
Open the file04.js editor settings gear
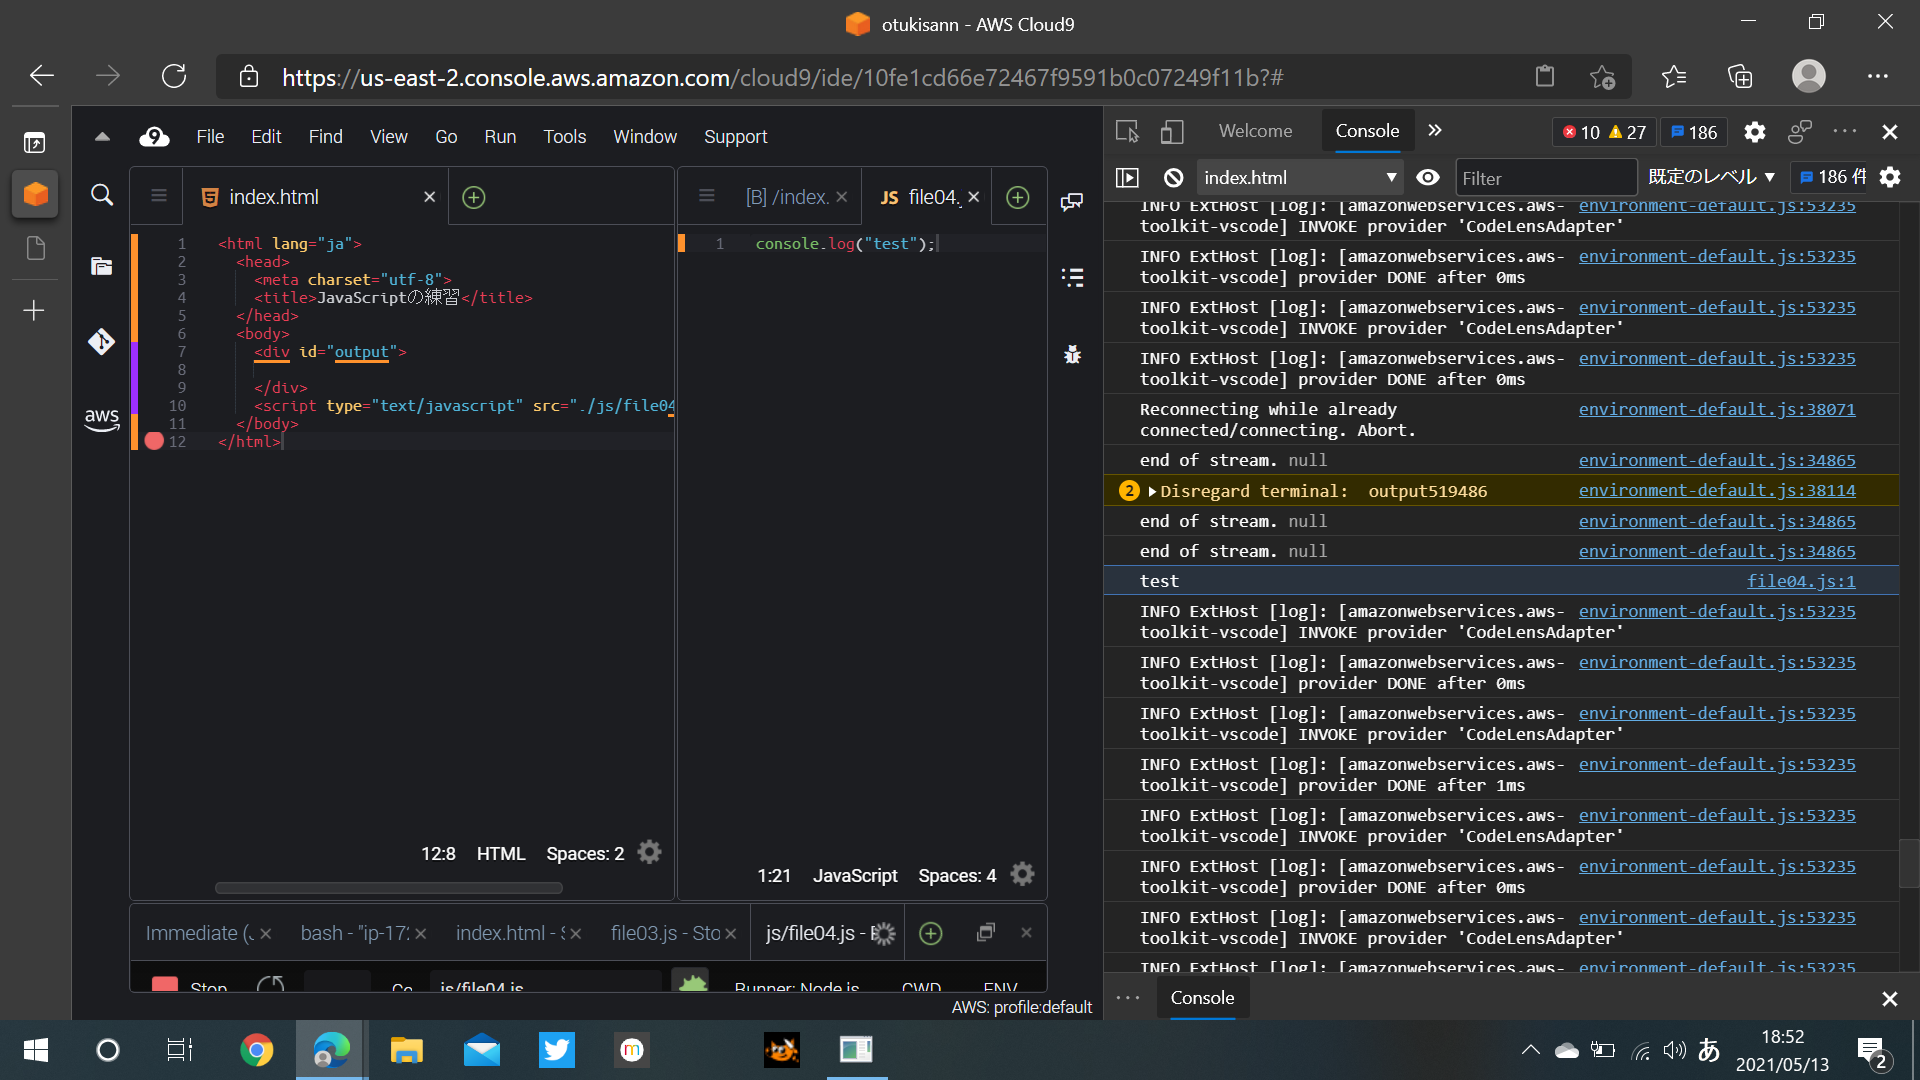coord(1022,874)
